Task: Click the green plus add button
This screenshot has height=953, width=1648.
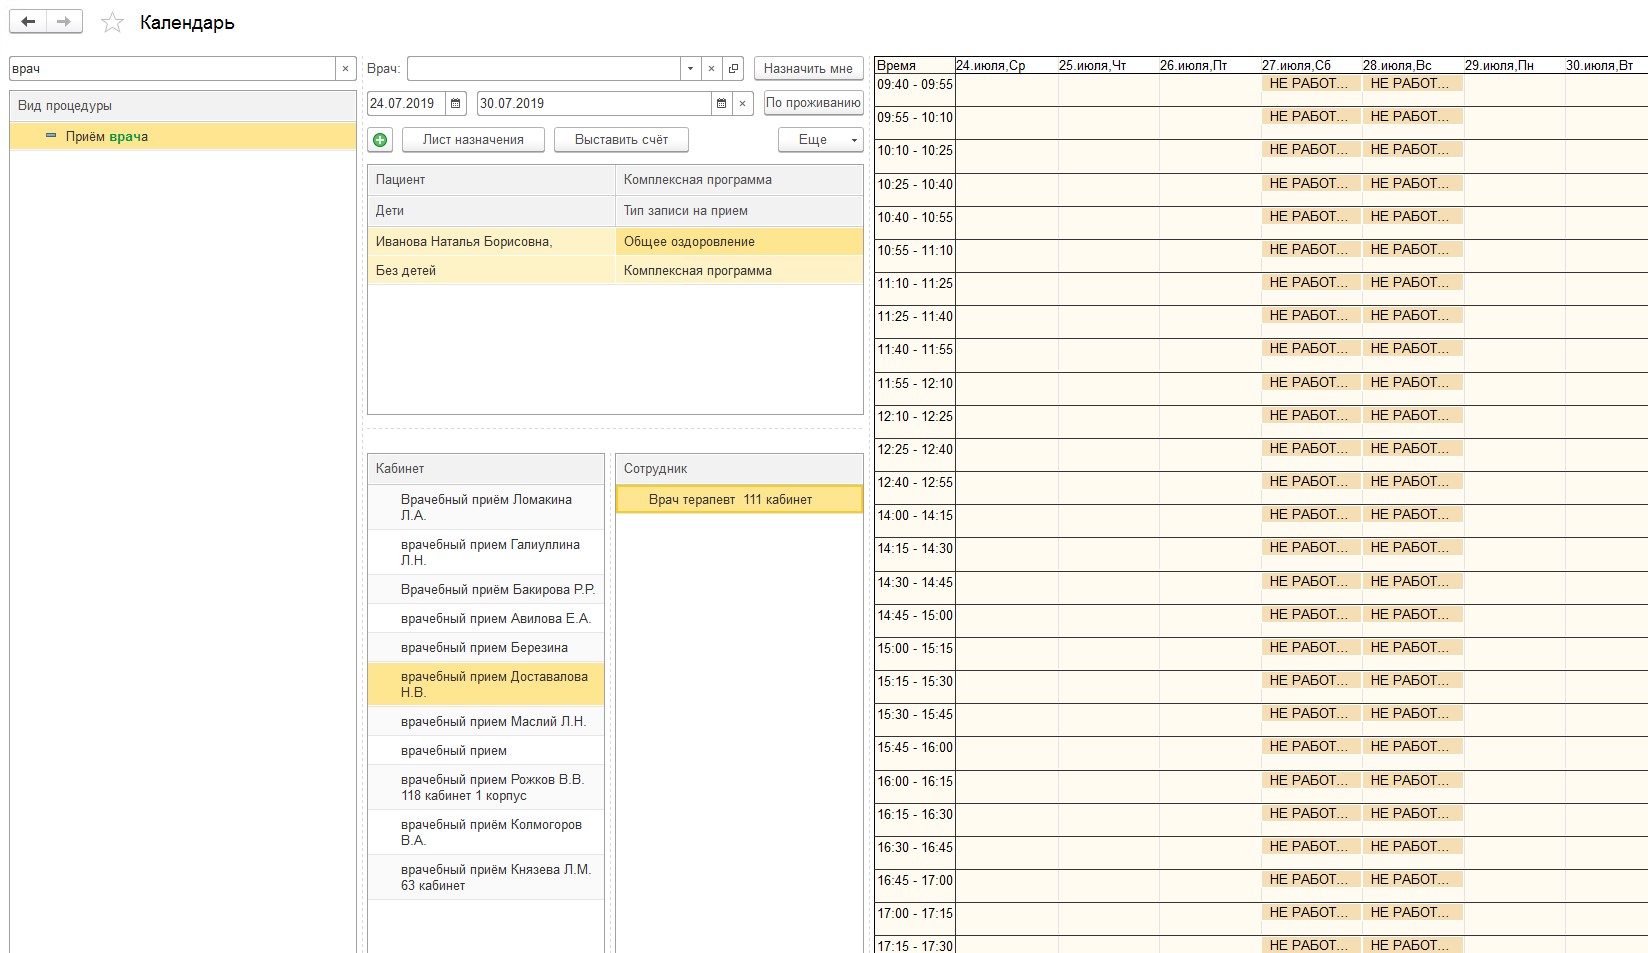Action: coord(380,140)
